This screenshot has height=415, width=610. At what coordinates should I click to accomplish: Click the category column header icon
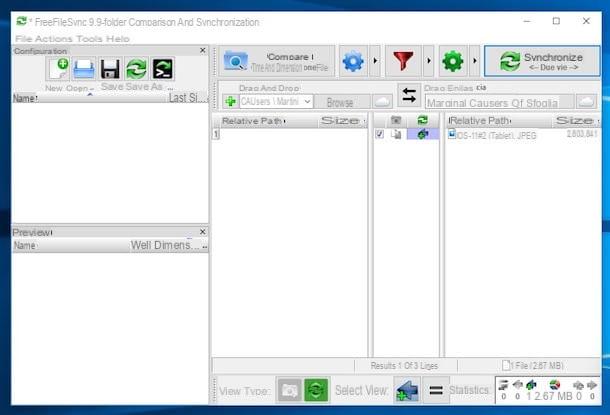click(396, 121)
